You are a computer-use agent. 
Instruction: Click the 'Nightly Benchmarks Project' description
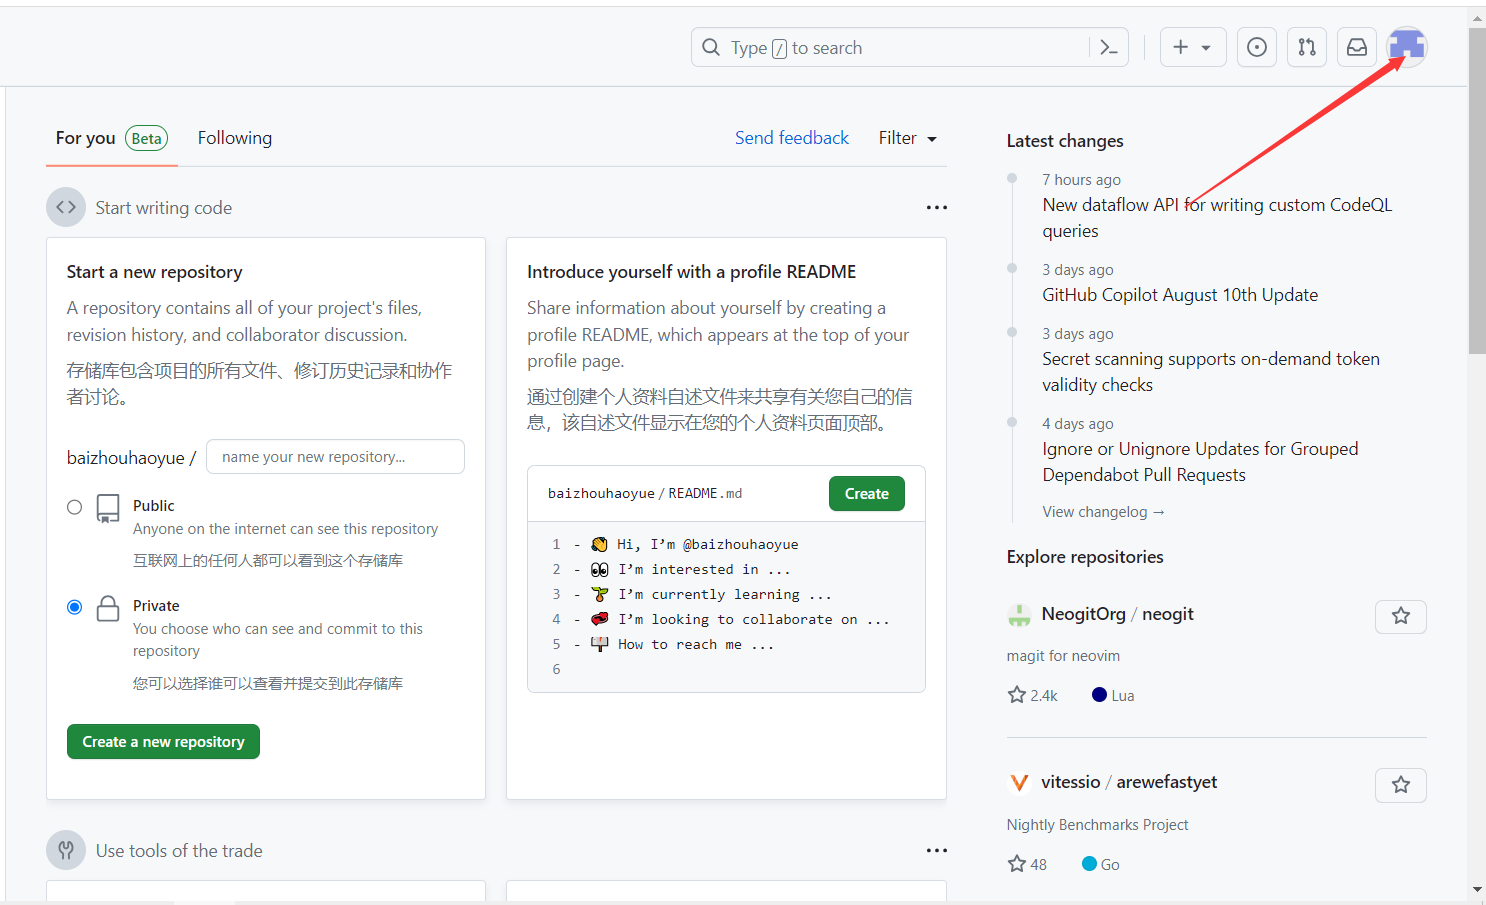(x=1097, y=825)
